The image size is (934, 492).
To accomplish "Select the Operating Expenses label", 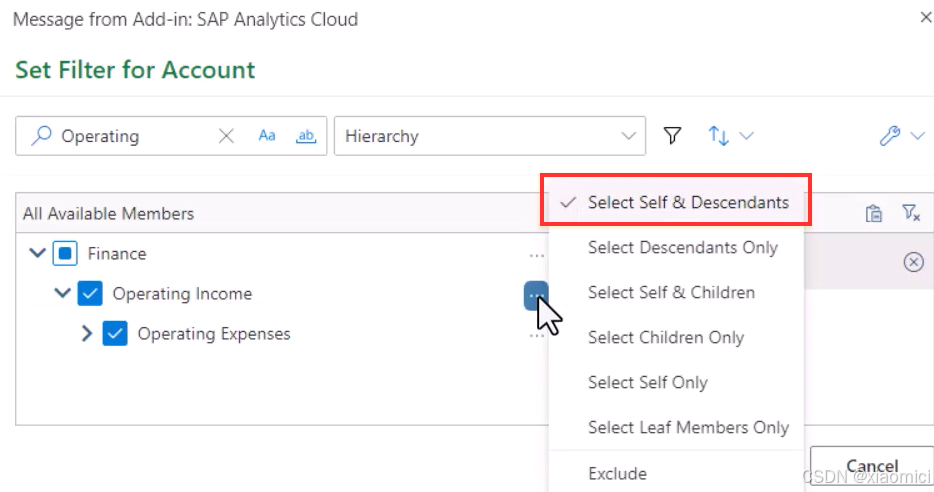I will tap(214, 334).
